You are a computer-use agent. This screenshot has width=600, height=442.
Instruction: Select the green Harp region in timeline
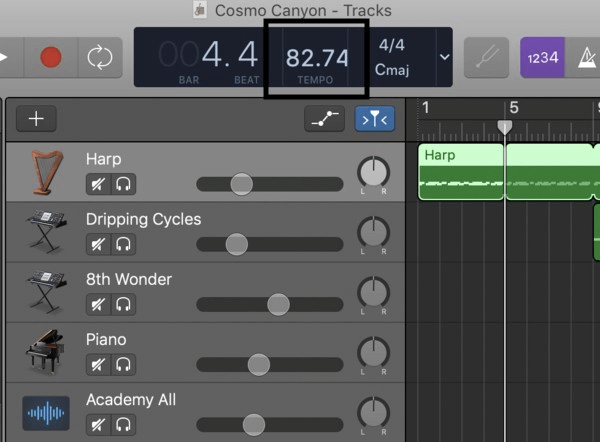point(460,171)
